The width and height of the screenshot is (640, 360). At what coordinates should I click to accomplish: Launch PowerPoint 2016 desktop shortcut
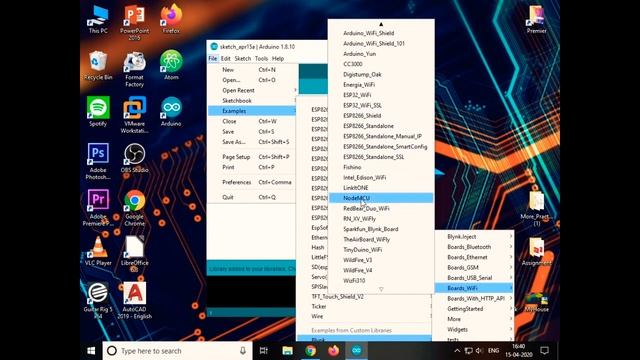click(x=134, y=22)
